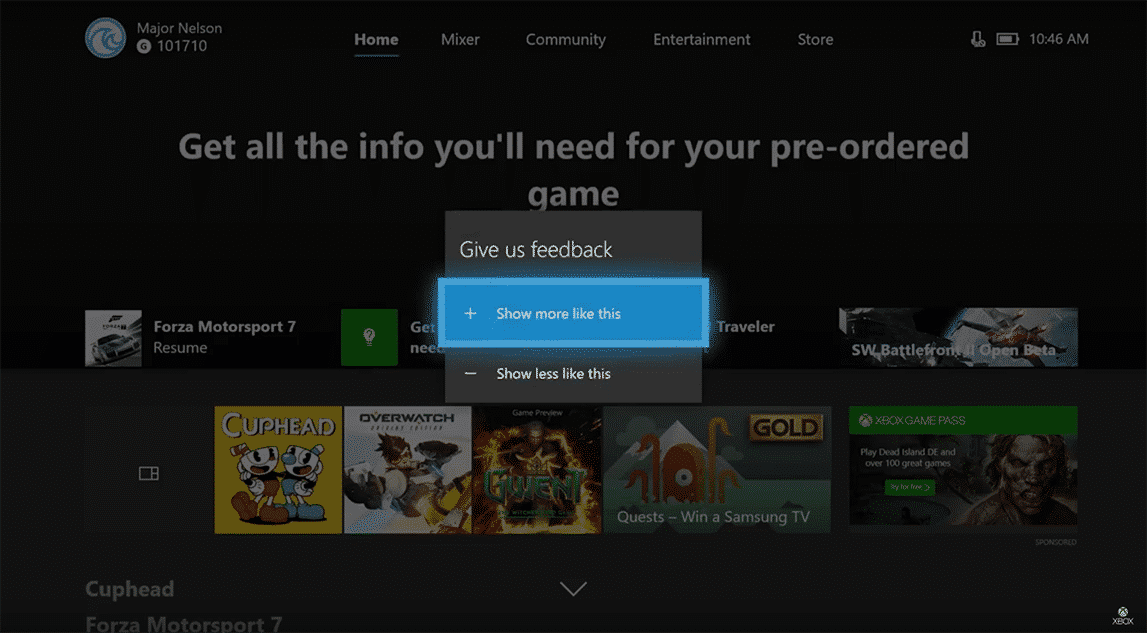Viewport: 1147px width, 633px height.
Task: Navigate to the Store tab
Action: tap(815, 40)
